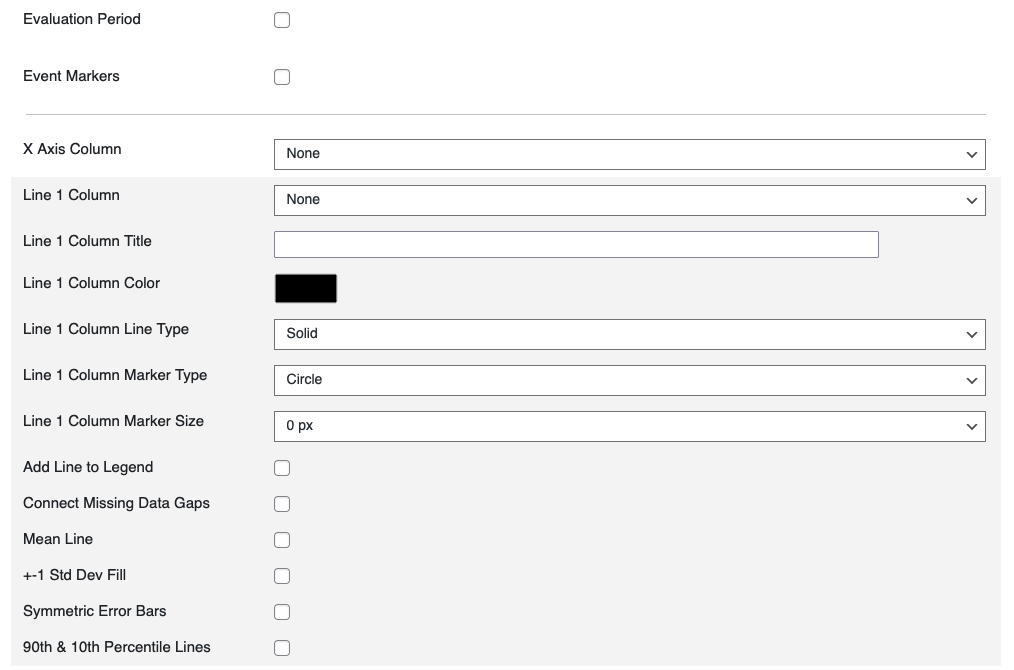Open the Marker Type dropdown showing Circle
The height and width of the screenshot is (670, 1014).
pyautogui.click(x=629, y=380)
